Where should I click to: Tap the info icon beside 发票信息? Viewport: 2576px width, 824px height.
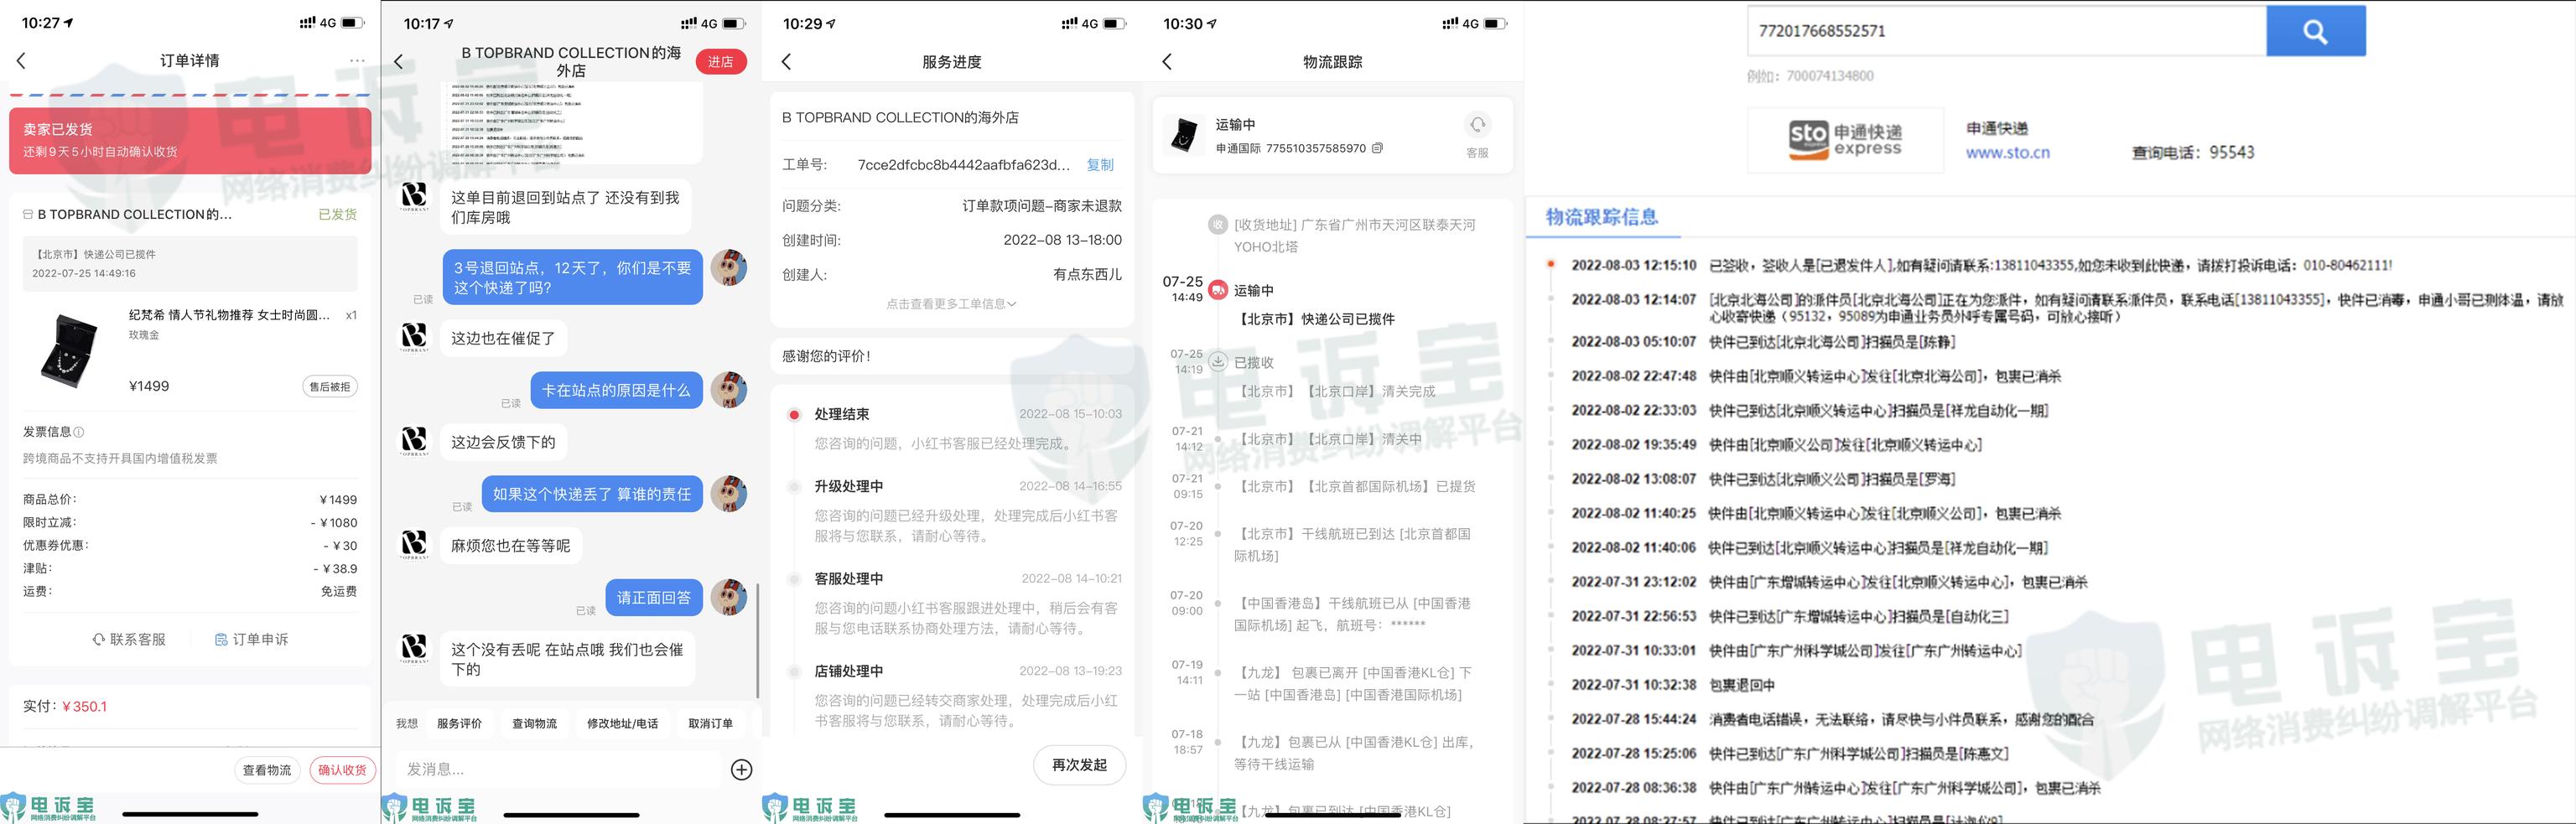79,432
